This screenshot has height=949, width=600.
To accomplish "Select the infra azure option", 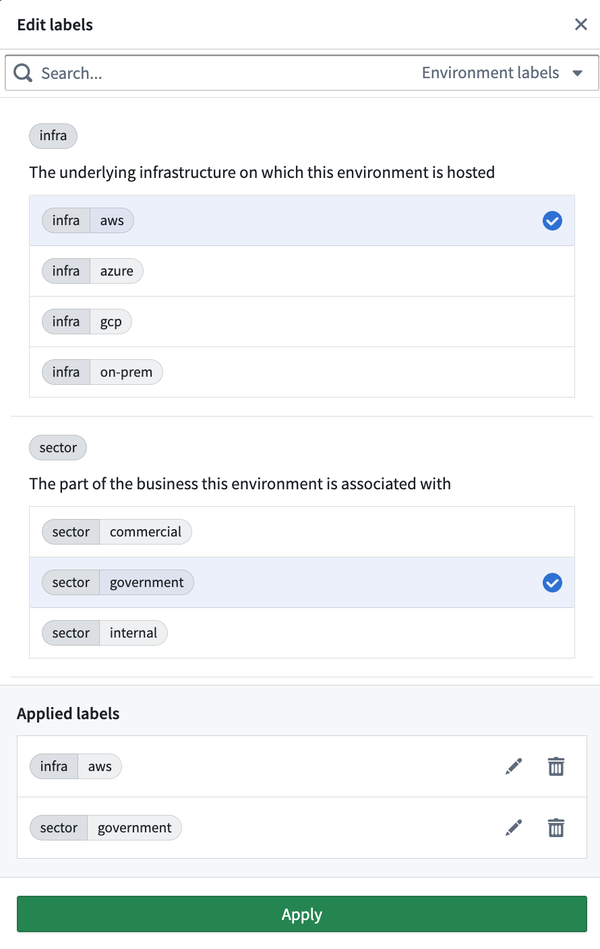I will (x=302, y=271).
